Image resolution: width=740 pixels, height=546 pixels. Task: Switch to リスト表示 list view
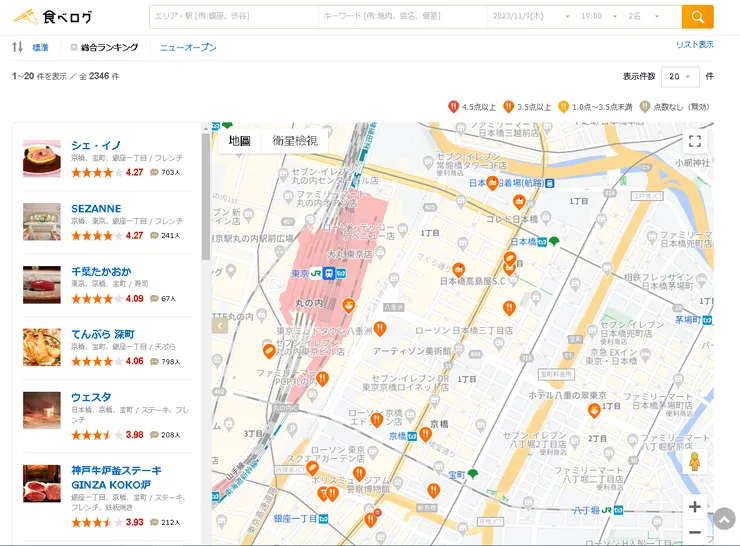695,44
